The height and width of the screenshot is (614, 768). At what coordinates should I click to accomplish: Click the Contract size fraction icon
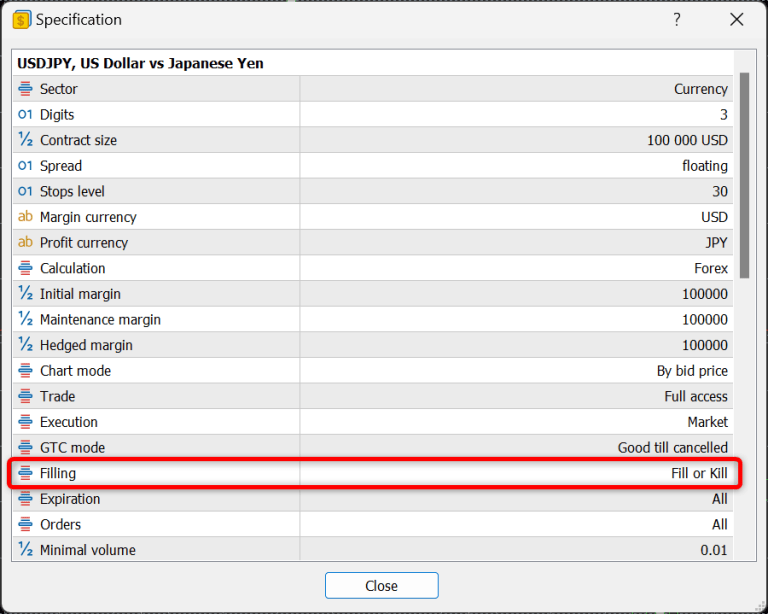coord(25,140)
